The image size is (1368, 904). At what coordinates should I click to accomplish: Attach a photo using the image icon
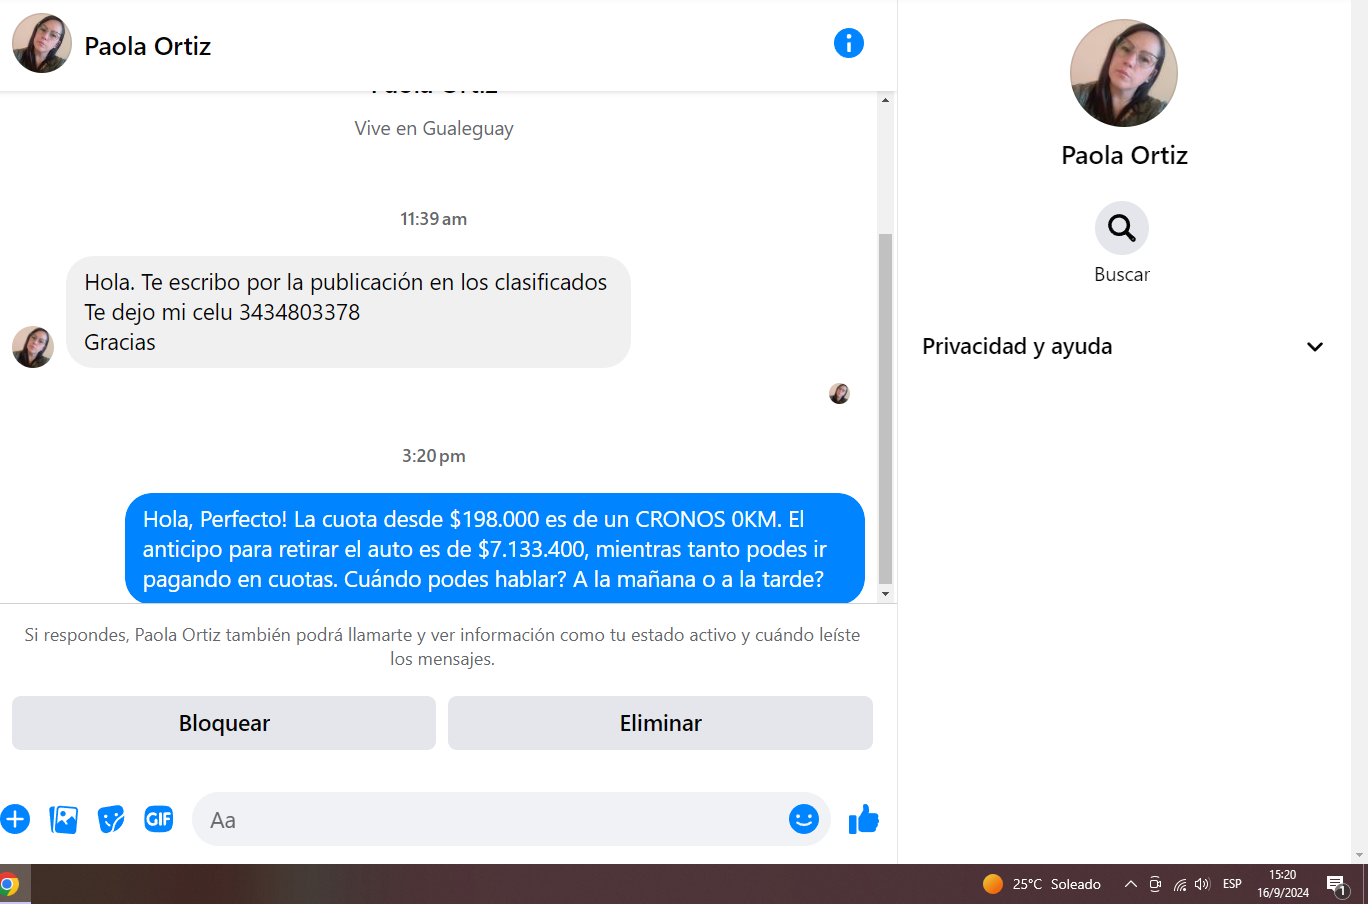pos(63,820)
